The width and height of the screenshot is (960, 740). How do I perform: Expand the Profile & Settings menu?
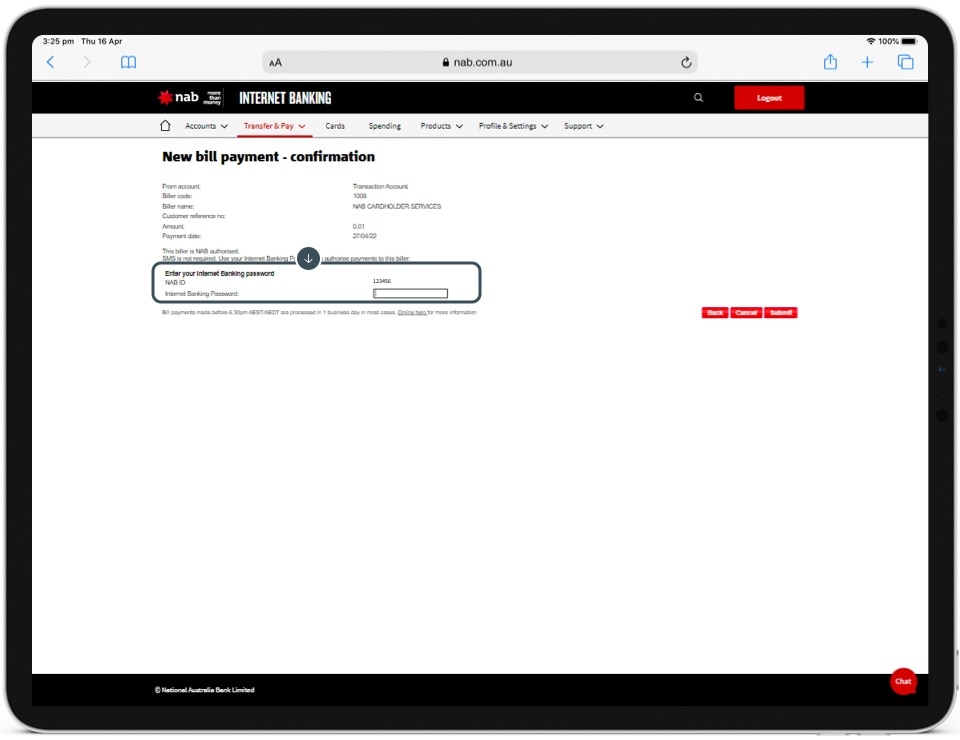click(514, 126)
